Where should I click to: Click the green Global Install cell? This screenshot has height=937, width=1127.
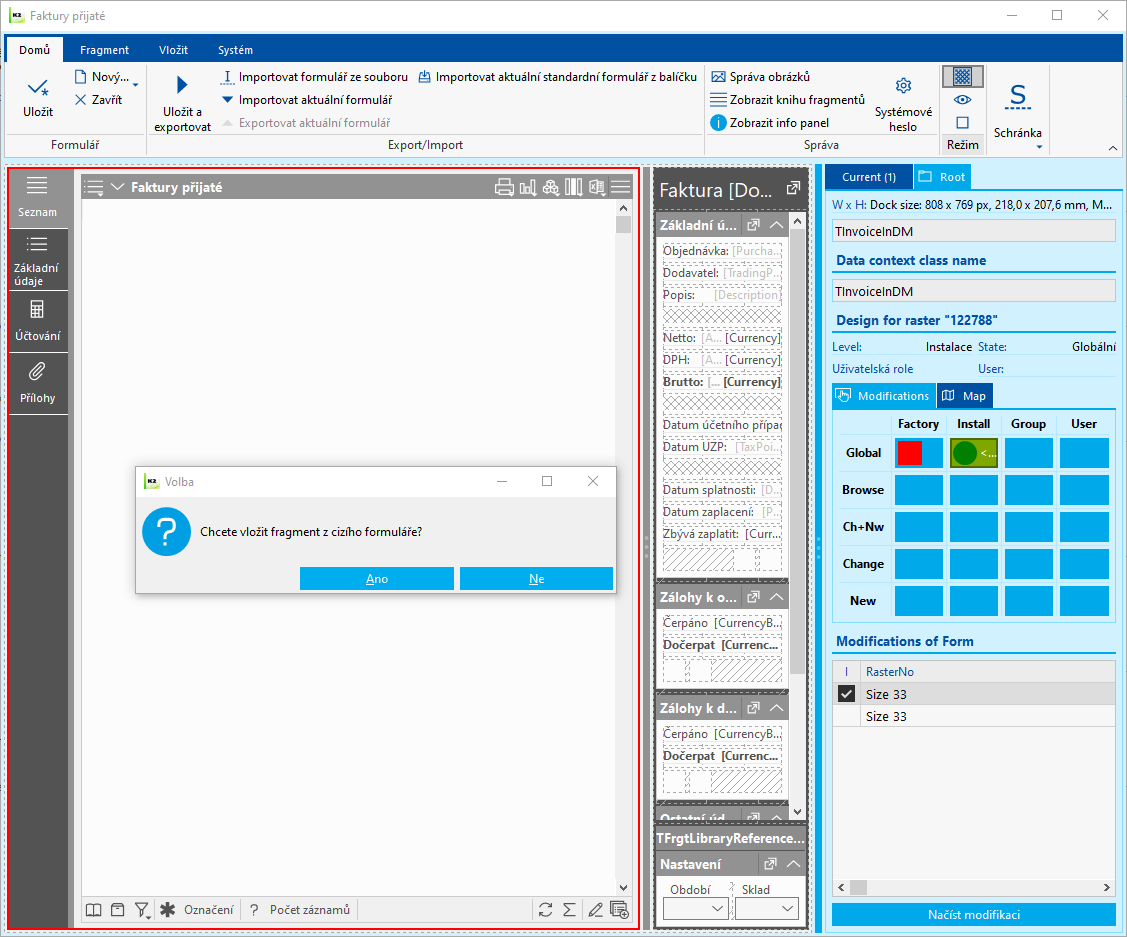click(x=973, y=453)
